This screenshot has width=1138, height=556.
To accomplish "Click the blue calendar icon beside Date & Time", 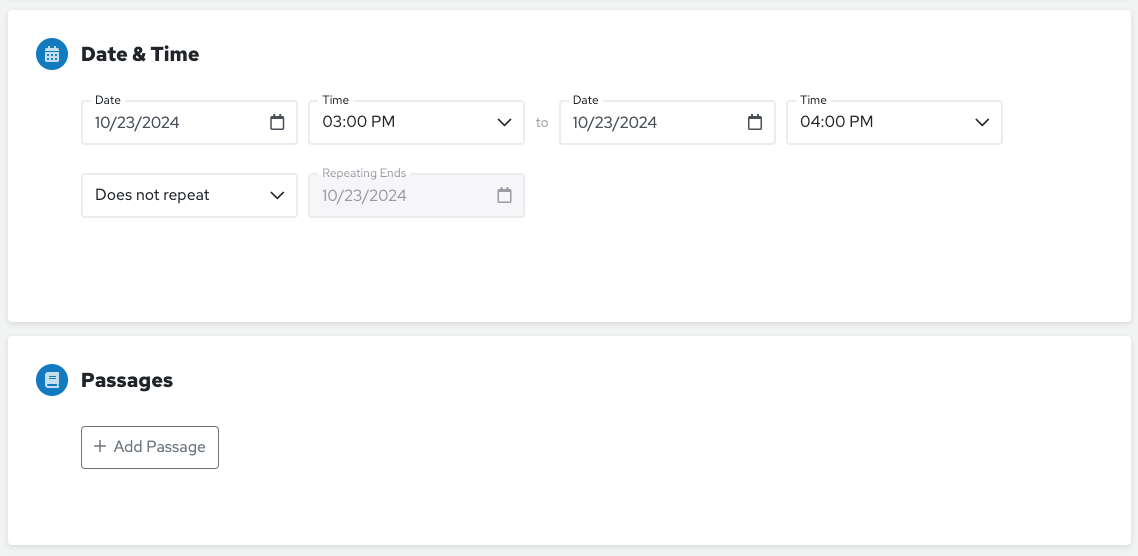I will (52, 54).
